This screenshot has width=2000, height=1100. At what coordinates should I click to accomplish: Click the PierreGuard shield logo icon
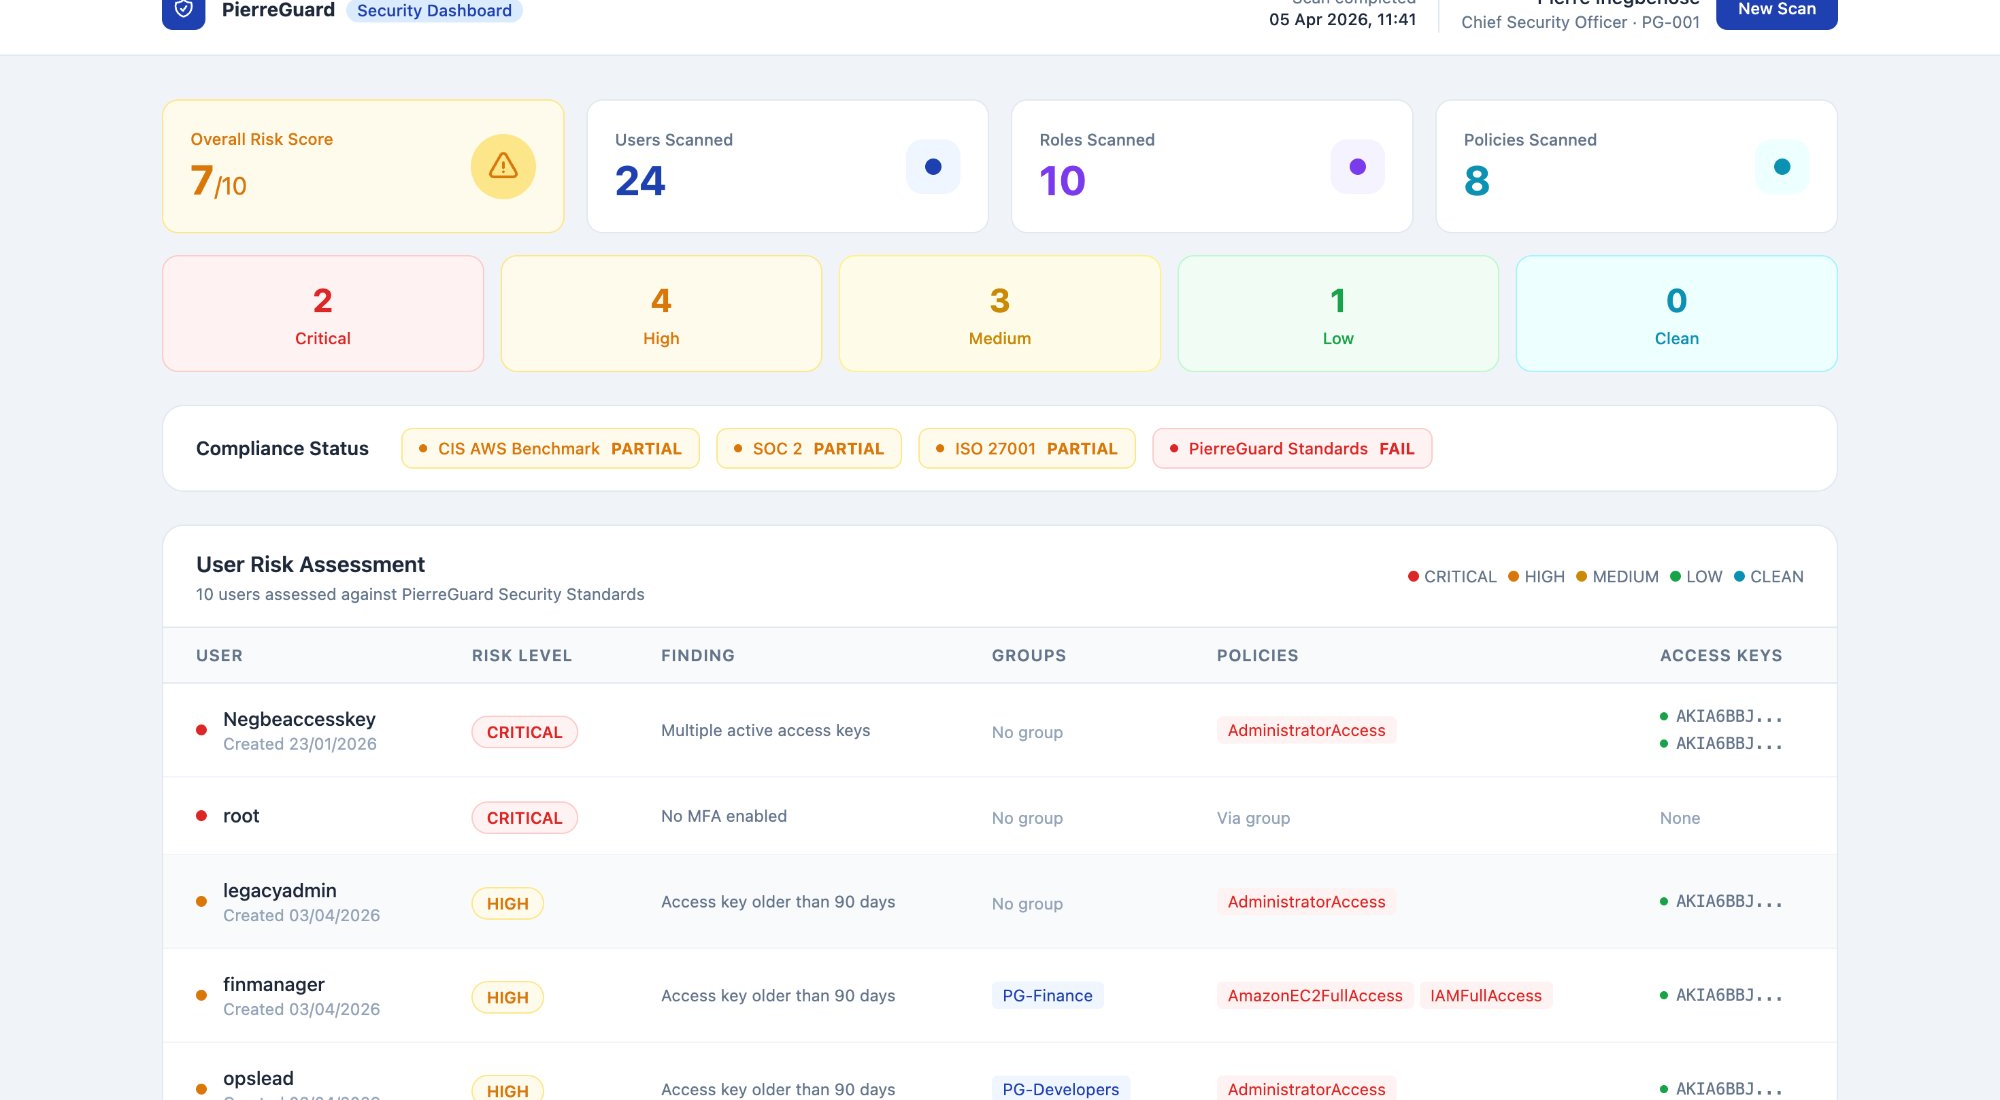coord(183,10)
